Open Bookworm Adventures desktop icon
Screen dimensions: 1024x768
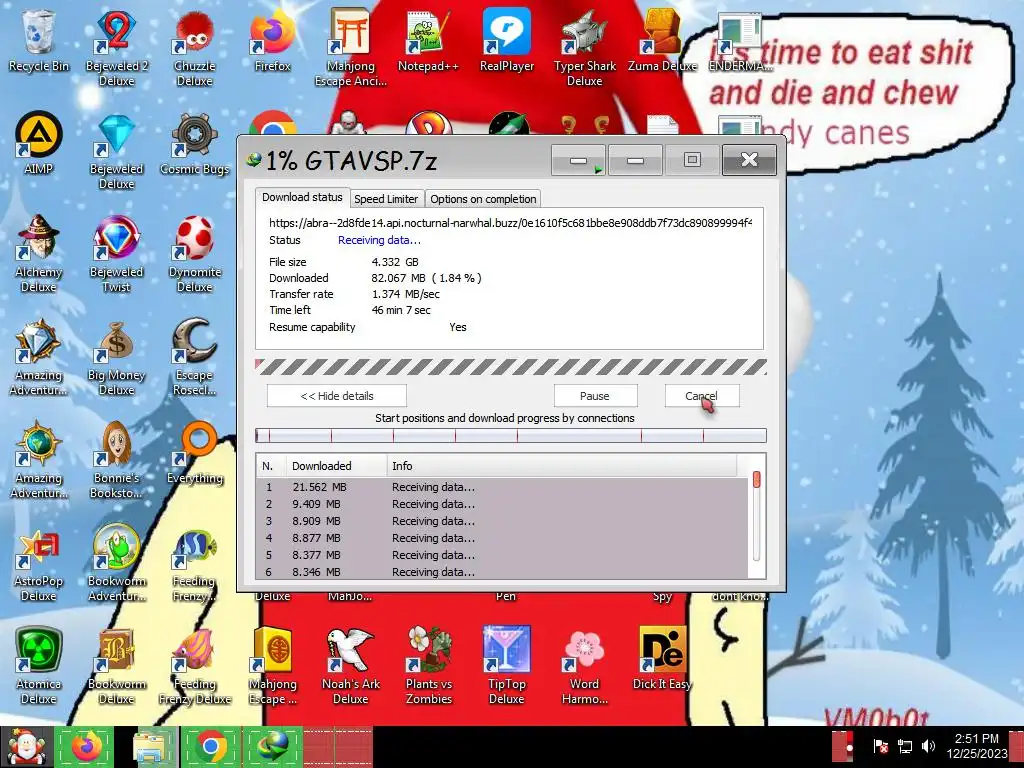point(117,564)
